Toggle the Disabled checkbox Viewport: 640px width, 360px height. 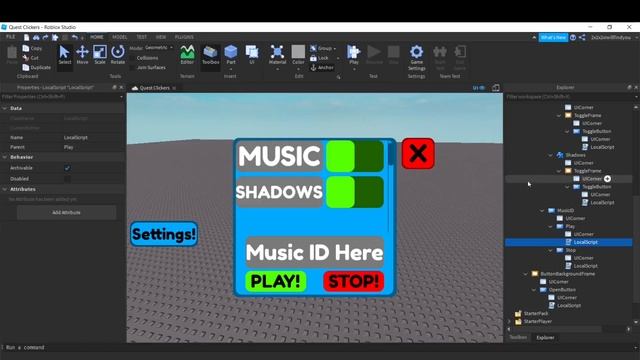coord(67,179)
